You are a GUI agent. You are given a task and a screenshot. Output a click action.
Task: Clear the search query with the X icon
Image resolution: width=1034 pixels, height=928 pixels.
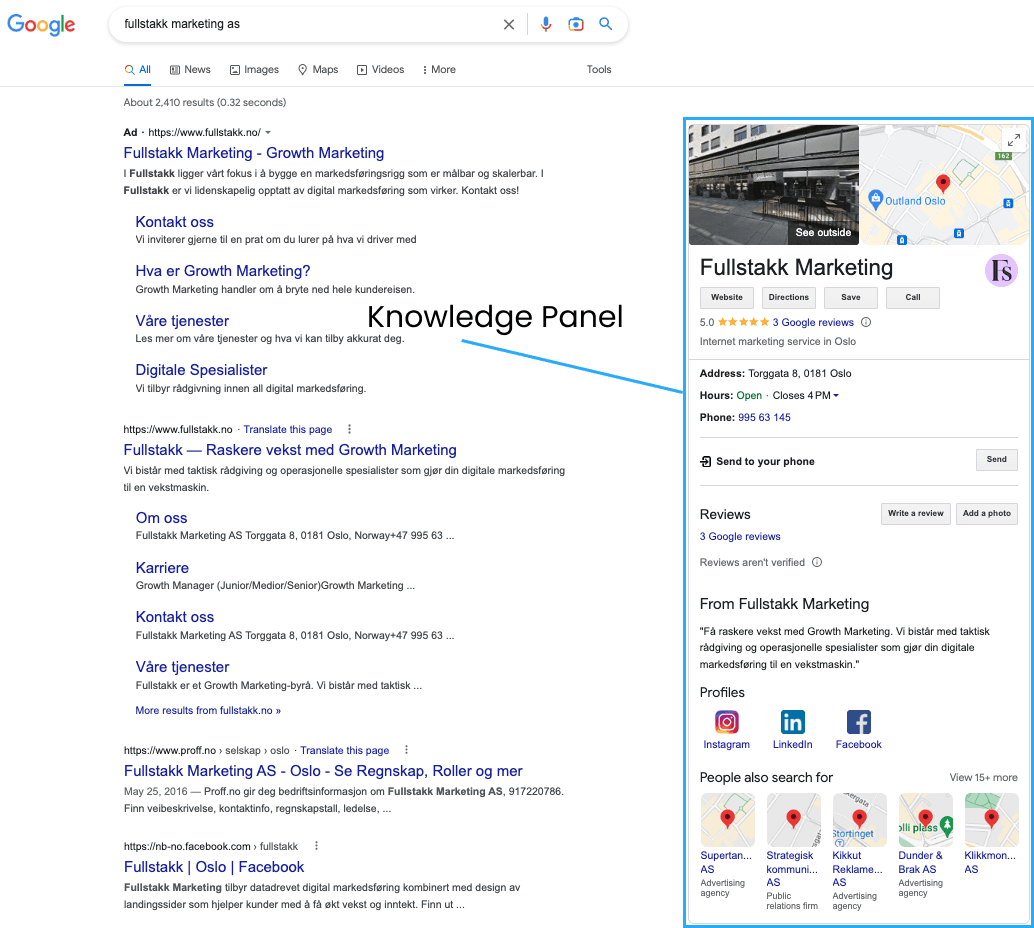tap(508, 24)
